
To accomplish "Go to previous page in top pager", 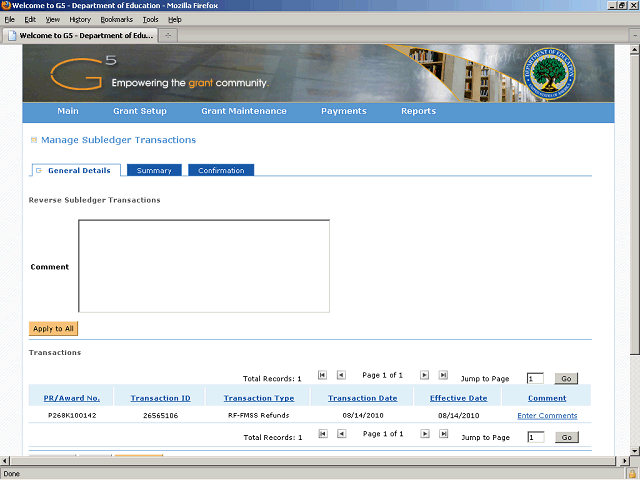I will (x=341, y=375).
